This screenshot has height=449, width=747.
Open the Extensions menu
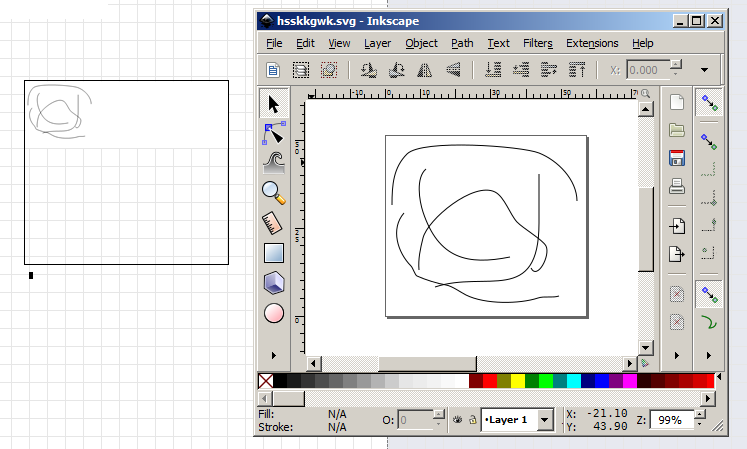592,43
